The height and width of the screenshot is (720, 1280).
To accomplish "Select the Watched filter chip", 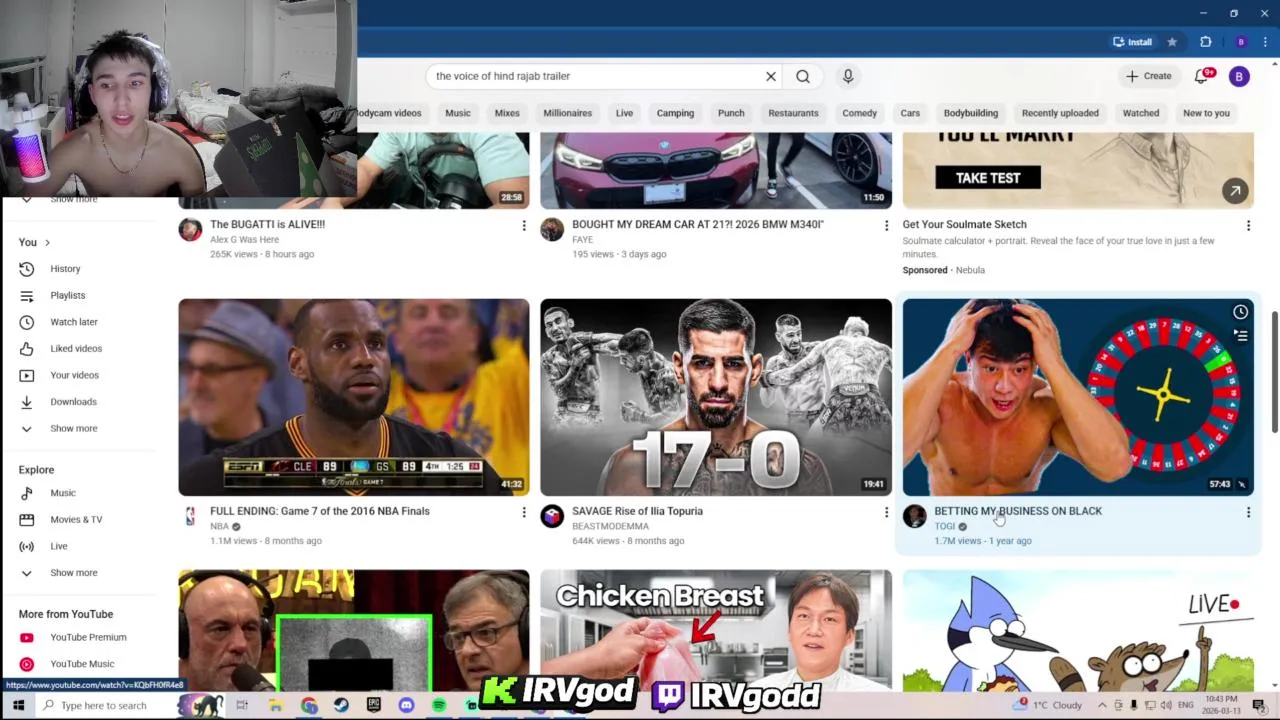I will pyautogui.click(x=1141, y=113).
